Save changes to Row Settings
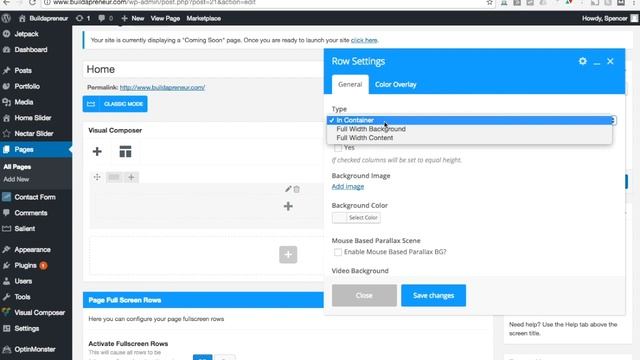 tap(433, 296)
